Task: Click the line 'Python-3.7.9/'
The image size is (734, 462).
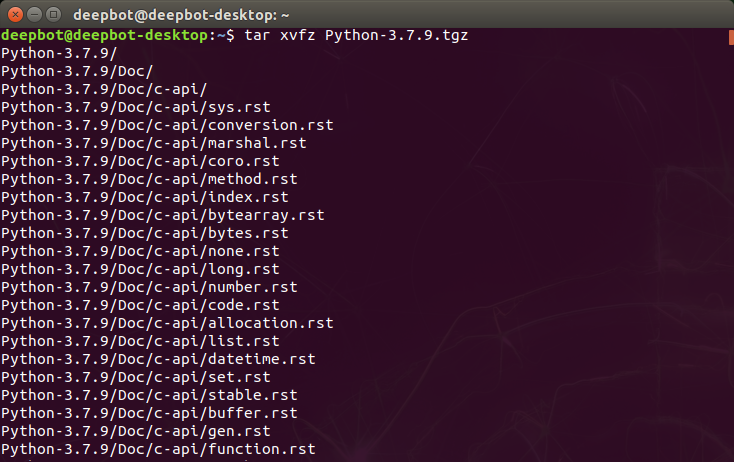Action: 59,53
